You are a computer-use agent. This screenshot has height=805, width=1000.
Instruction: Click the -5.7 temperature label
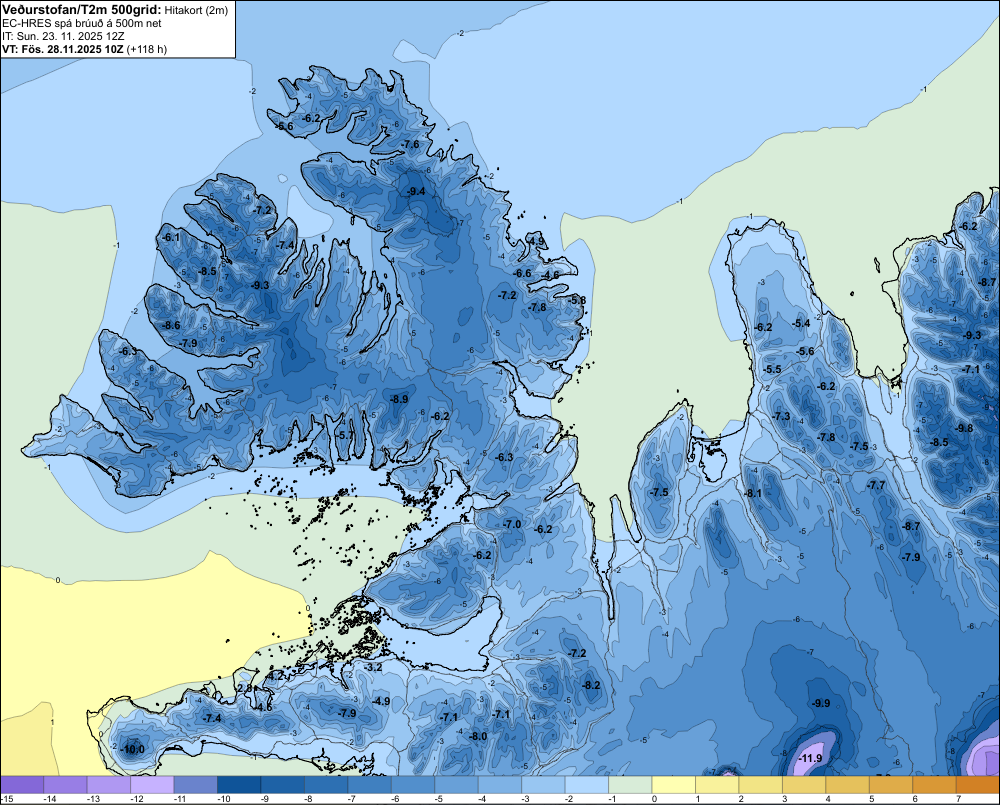(345, 435)
